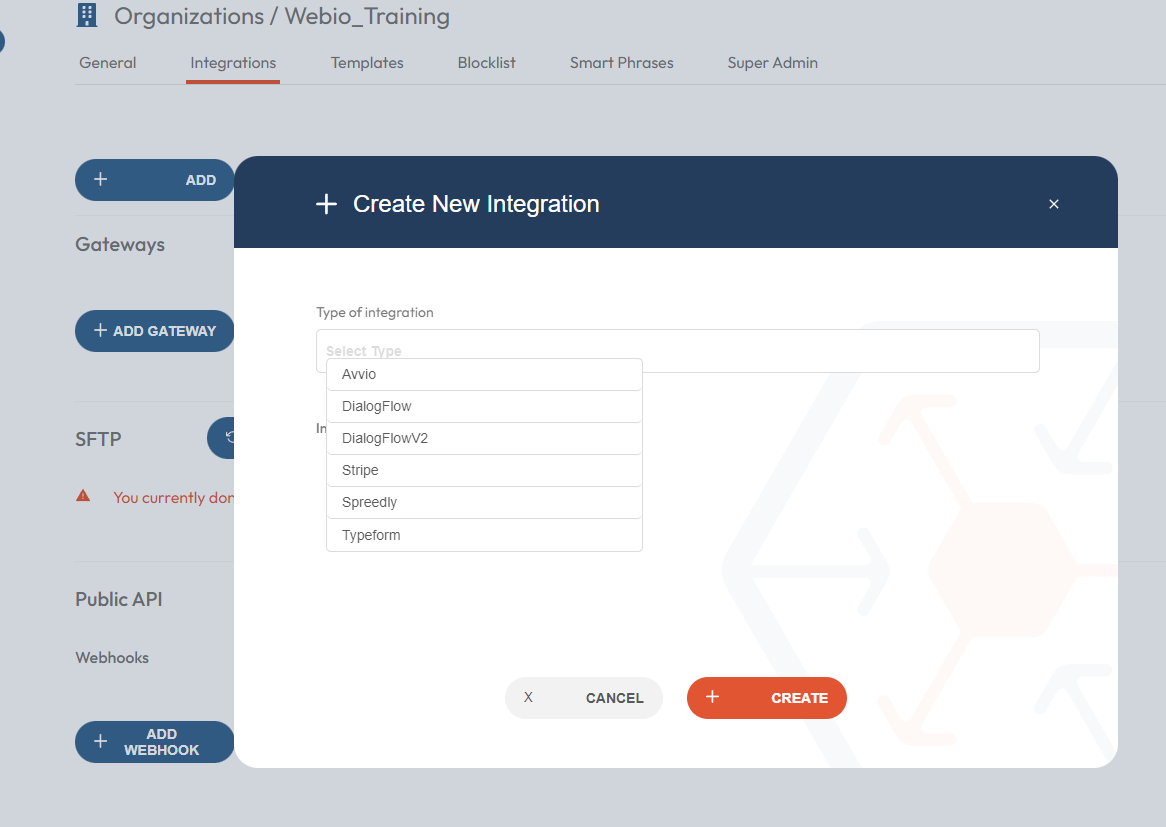Go to the Blocklist tab
The height and width of the screenshot is (827, 1166).
pos(486,63)
